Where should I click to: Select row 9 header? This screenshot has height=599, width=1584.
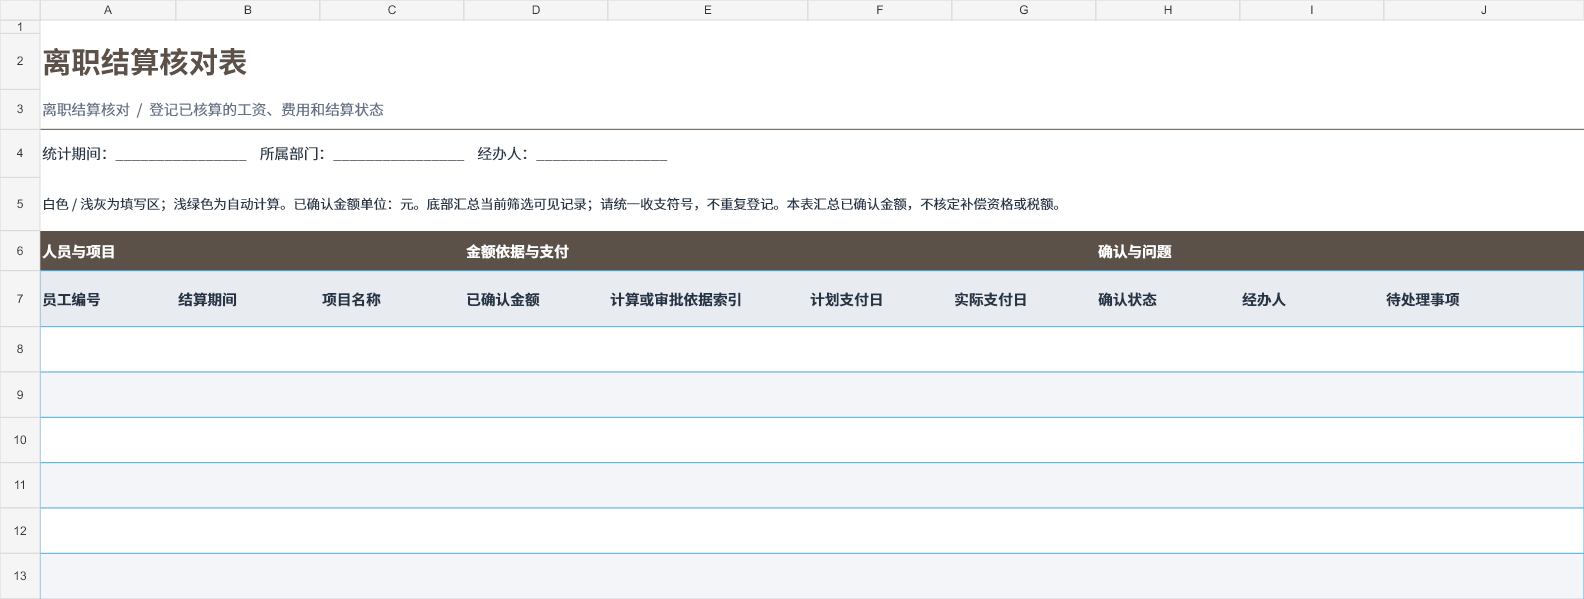coord(20,395)
